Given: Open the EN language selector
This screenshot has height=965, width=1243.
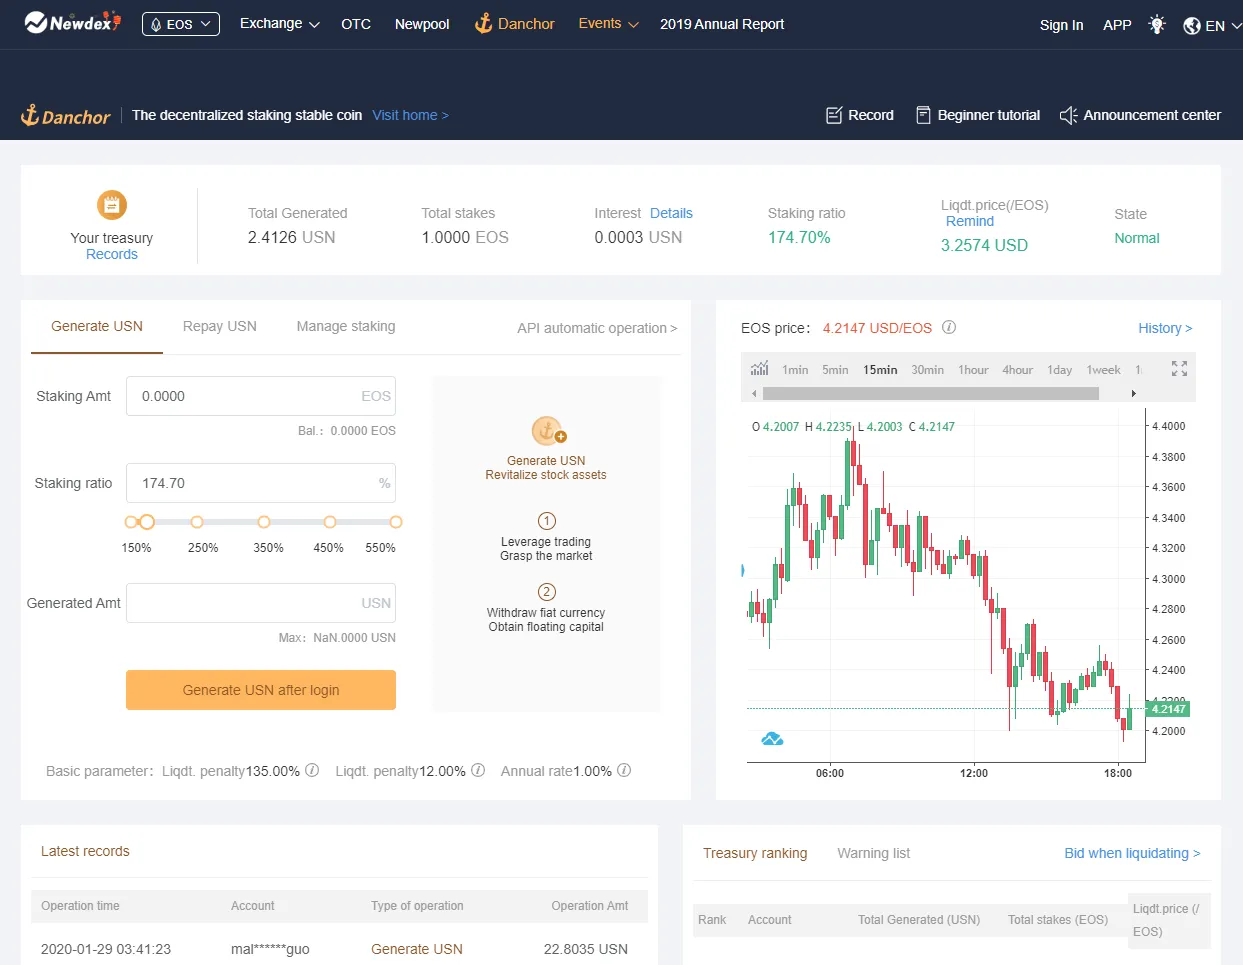Looking at the screenshot, I should [x=1212, y=26].
